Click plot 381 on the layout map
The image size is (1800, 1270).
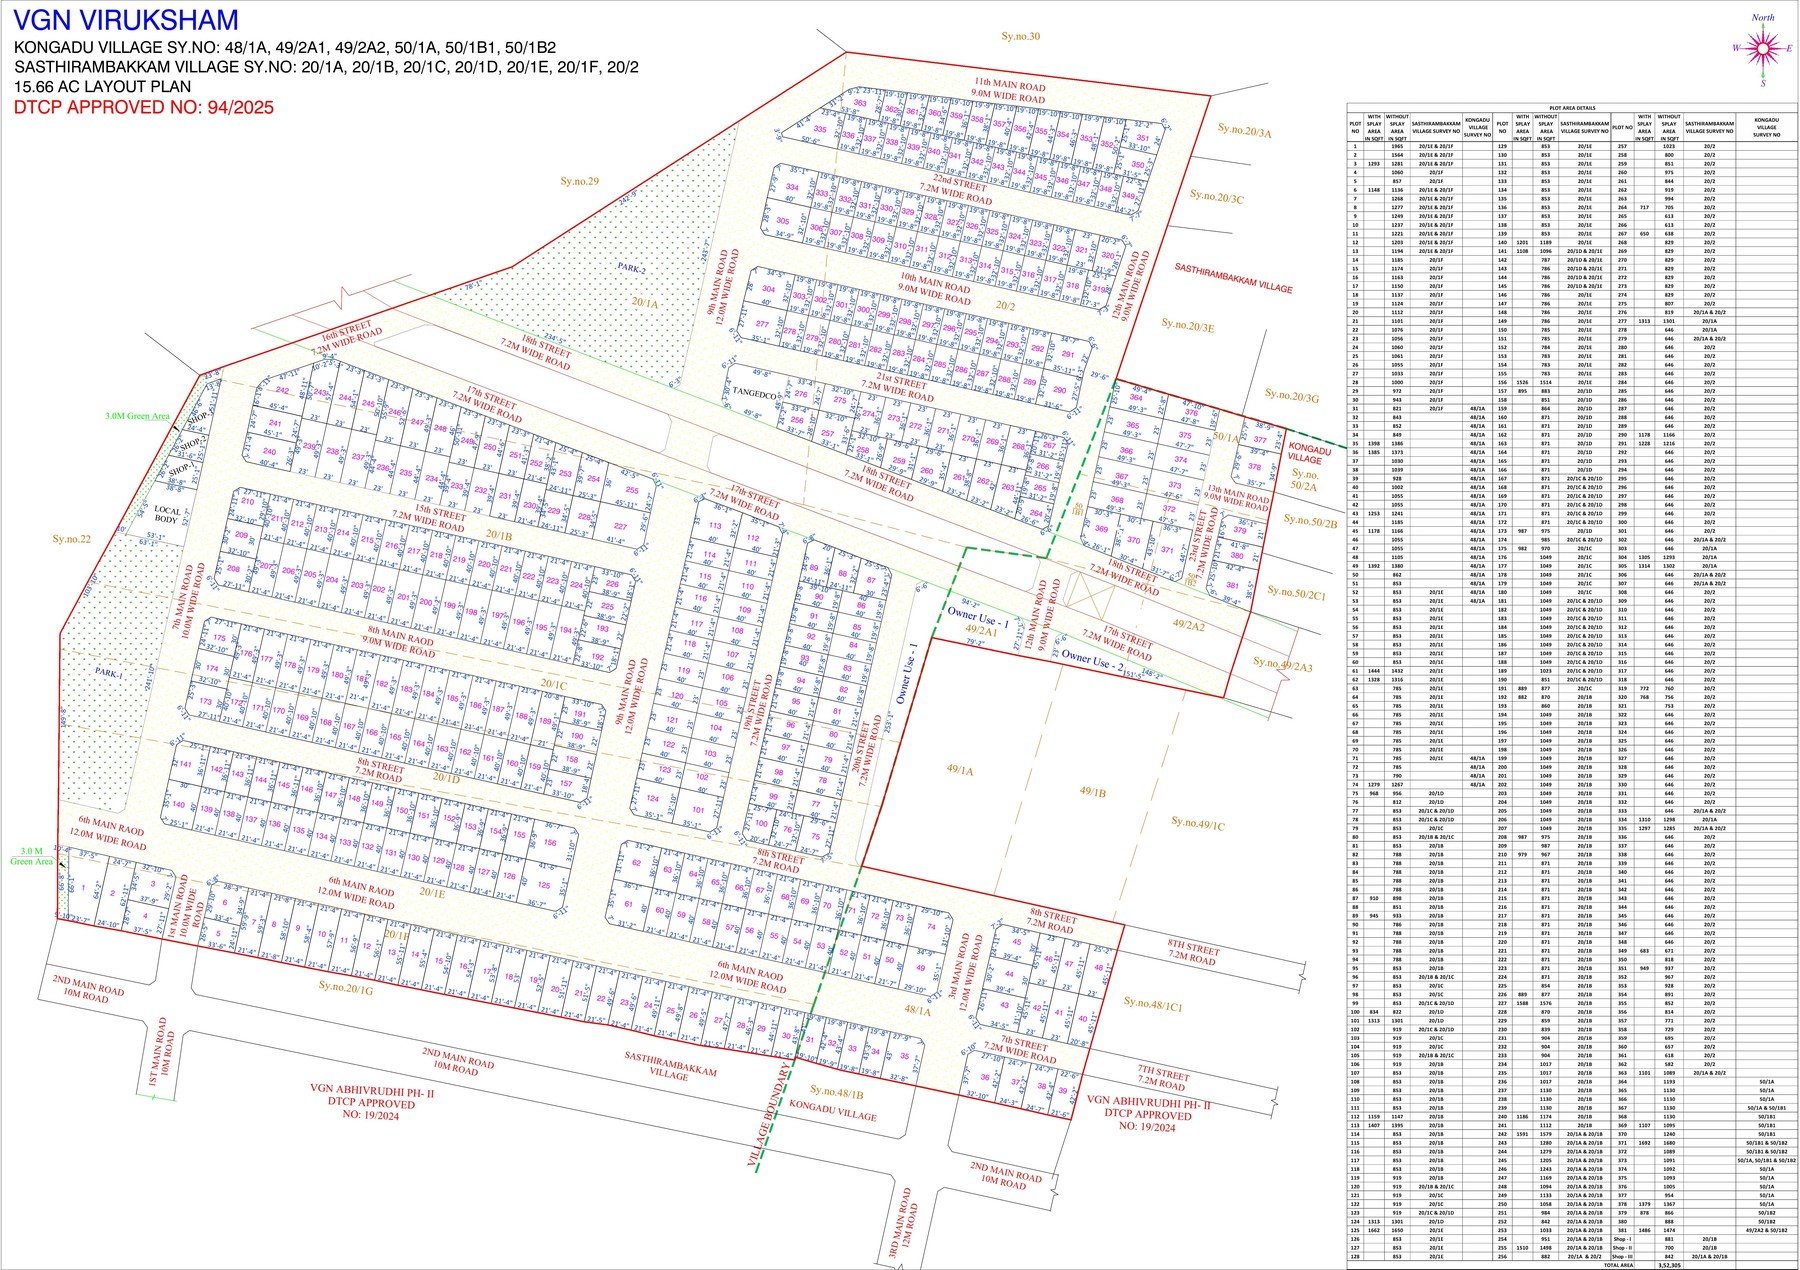1232,586
